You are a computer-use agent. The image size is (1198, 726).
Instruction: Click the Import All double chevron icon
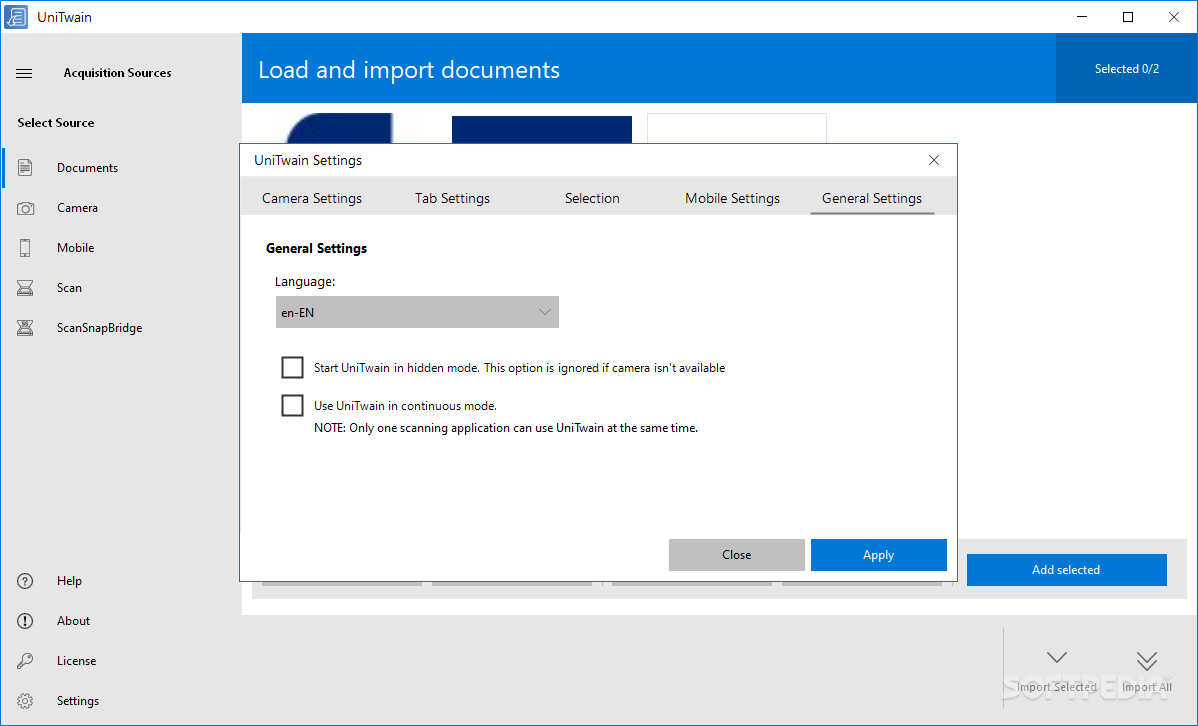click(x=1146, y=660)
